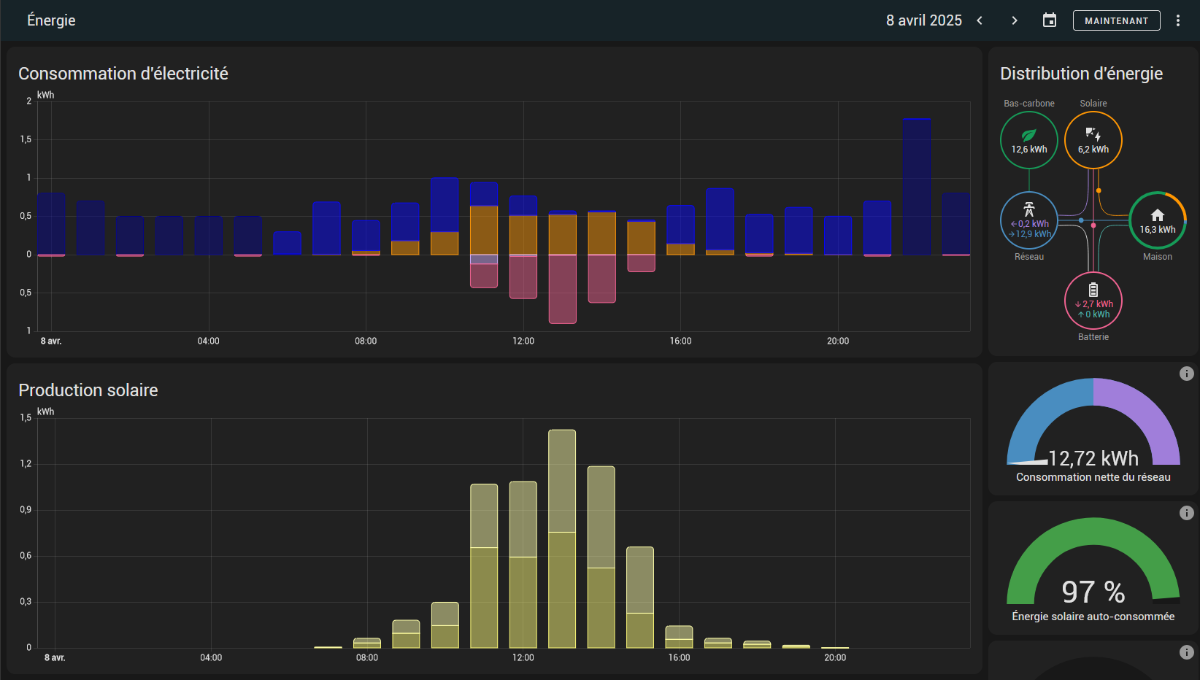This screenshot has width=1200, height=680.
Task: Select the Réseau grid pylon circle
Action: click(1029, 220)
